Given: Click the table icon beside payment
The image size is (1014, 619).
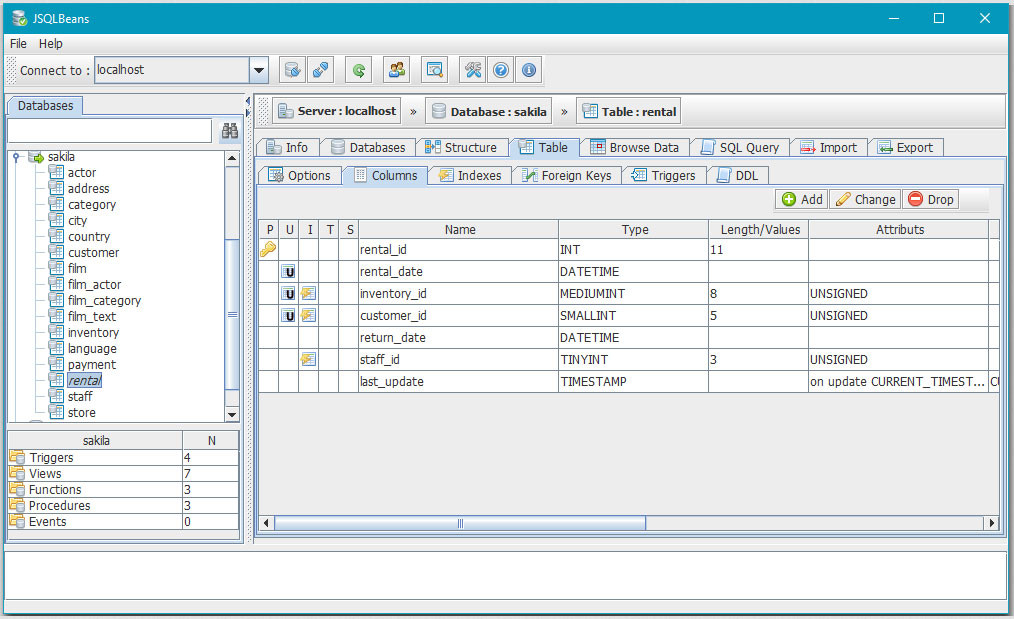Looking at the screenshot, I should pyautogui.click(x=56, y=364).
